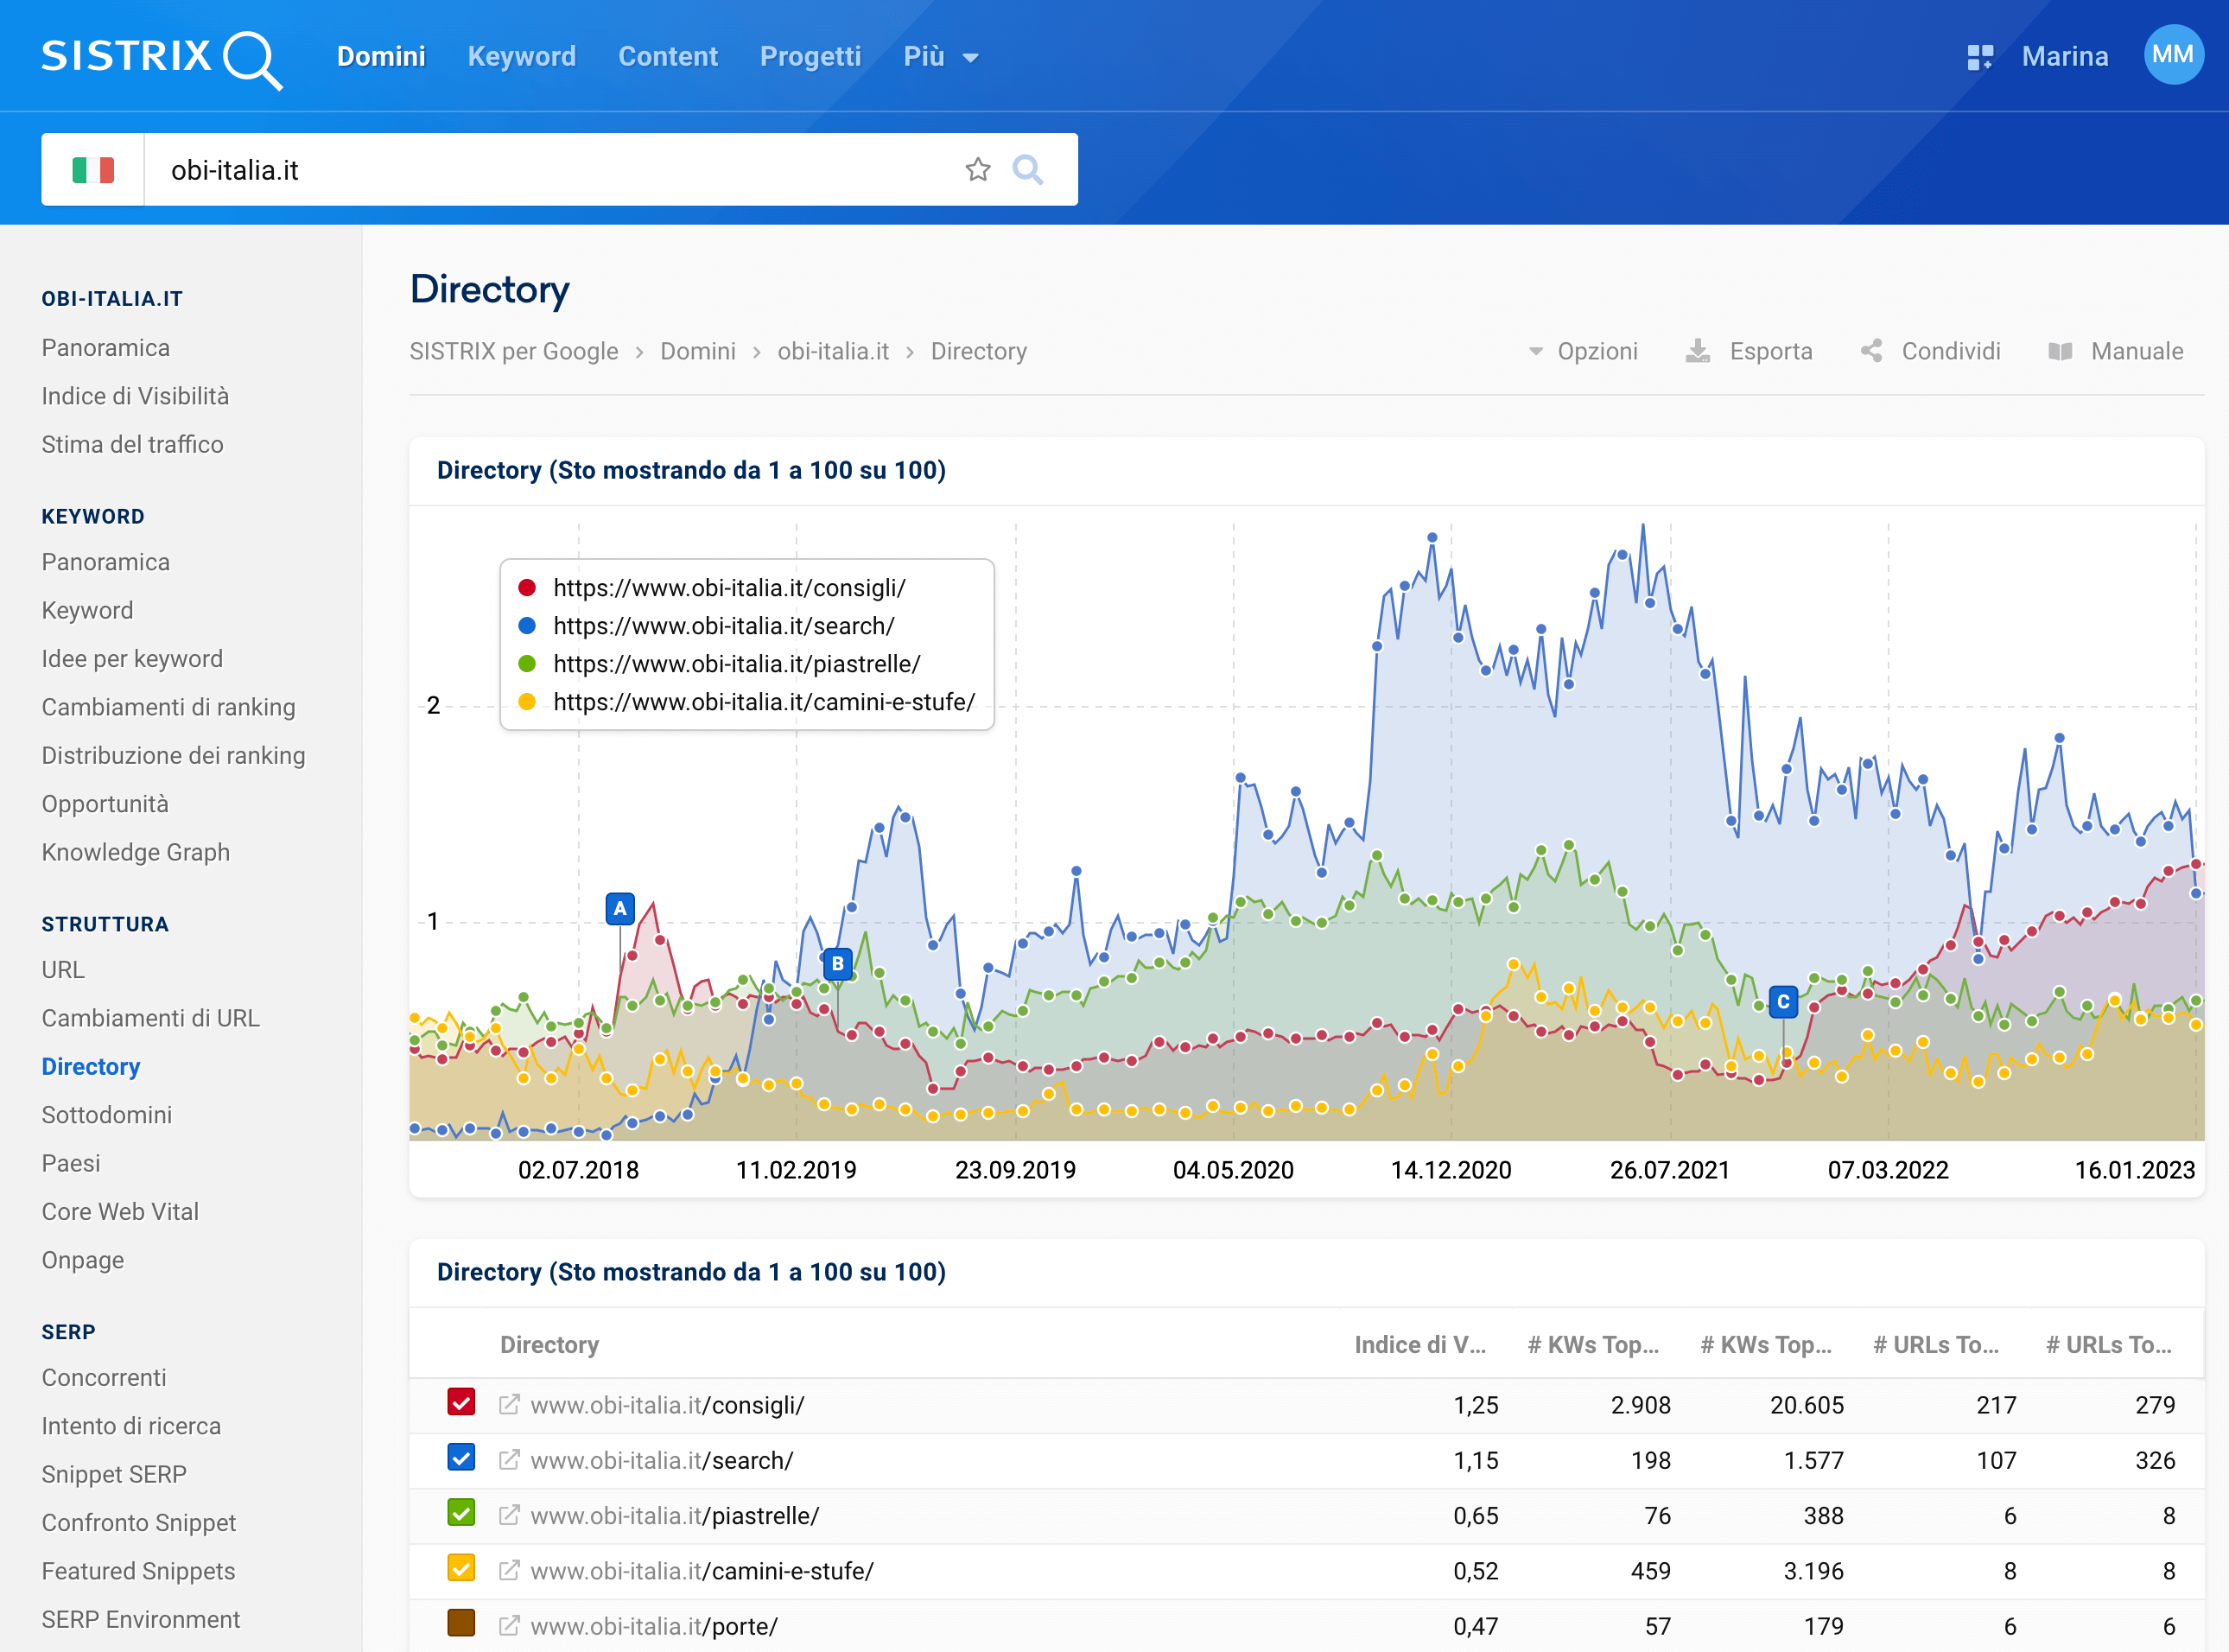Select Directory in the sidebar
Screen dimensions: 2229x1652
(91, 1067)
